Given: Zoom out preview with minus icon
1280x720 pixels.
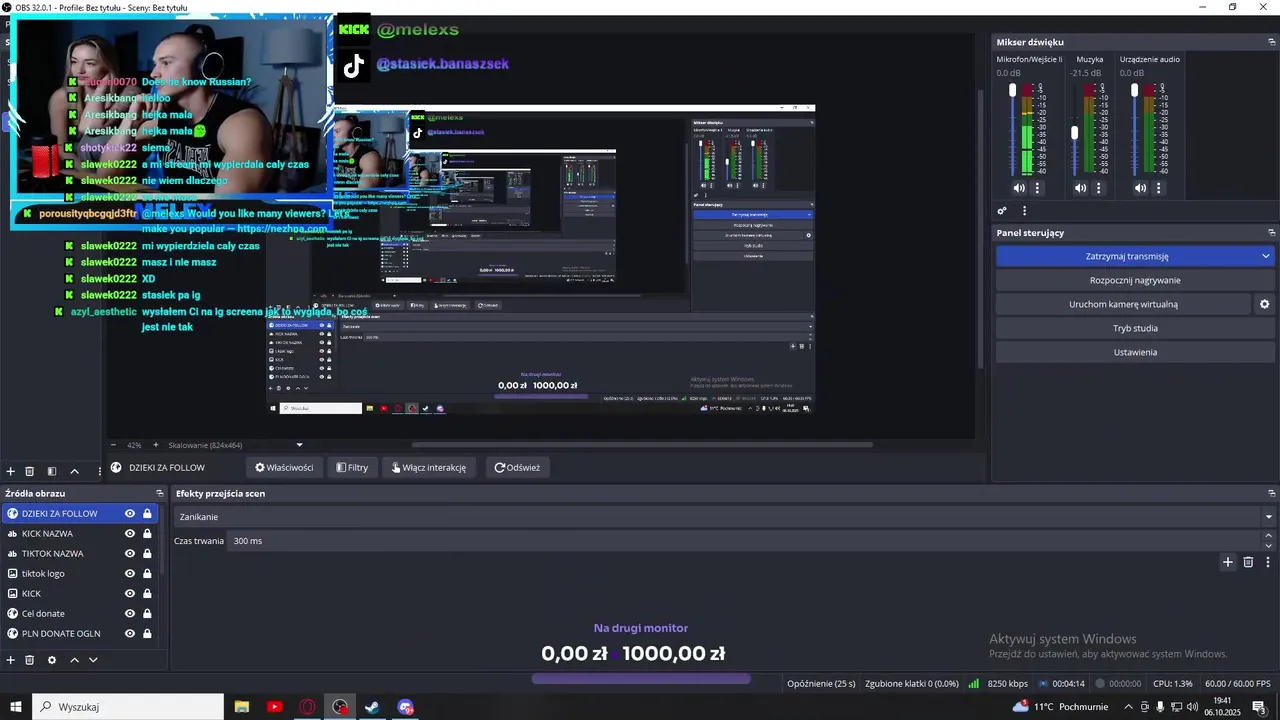Looking at the screenshot, I should coord(113,445).
